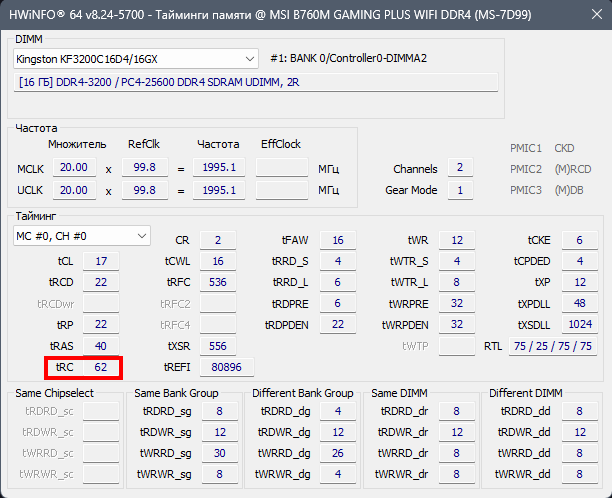The width and height of the screenshot is (612, 498).
Task: Click the tRDPRE value 6
Action: [338, 303]
